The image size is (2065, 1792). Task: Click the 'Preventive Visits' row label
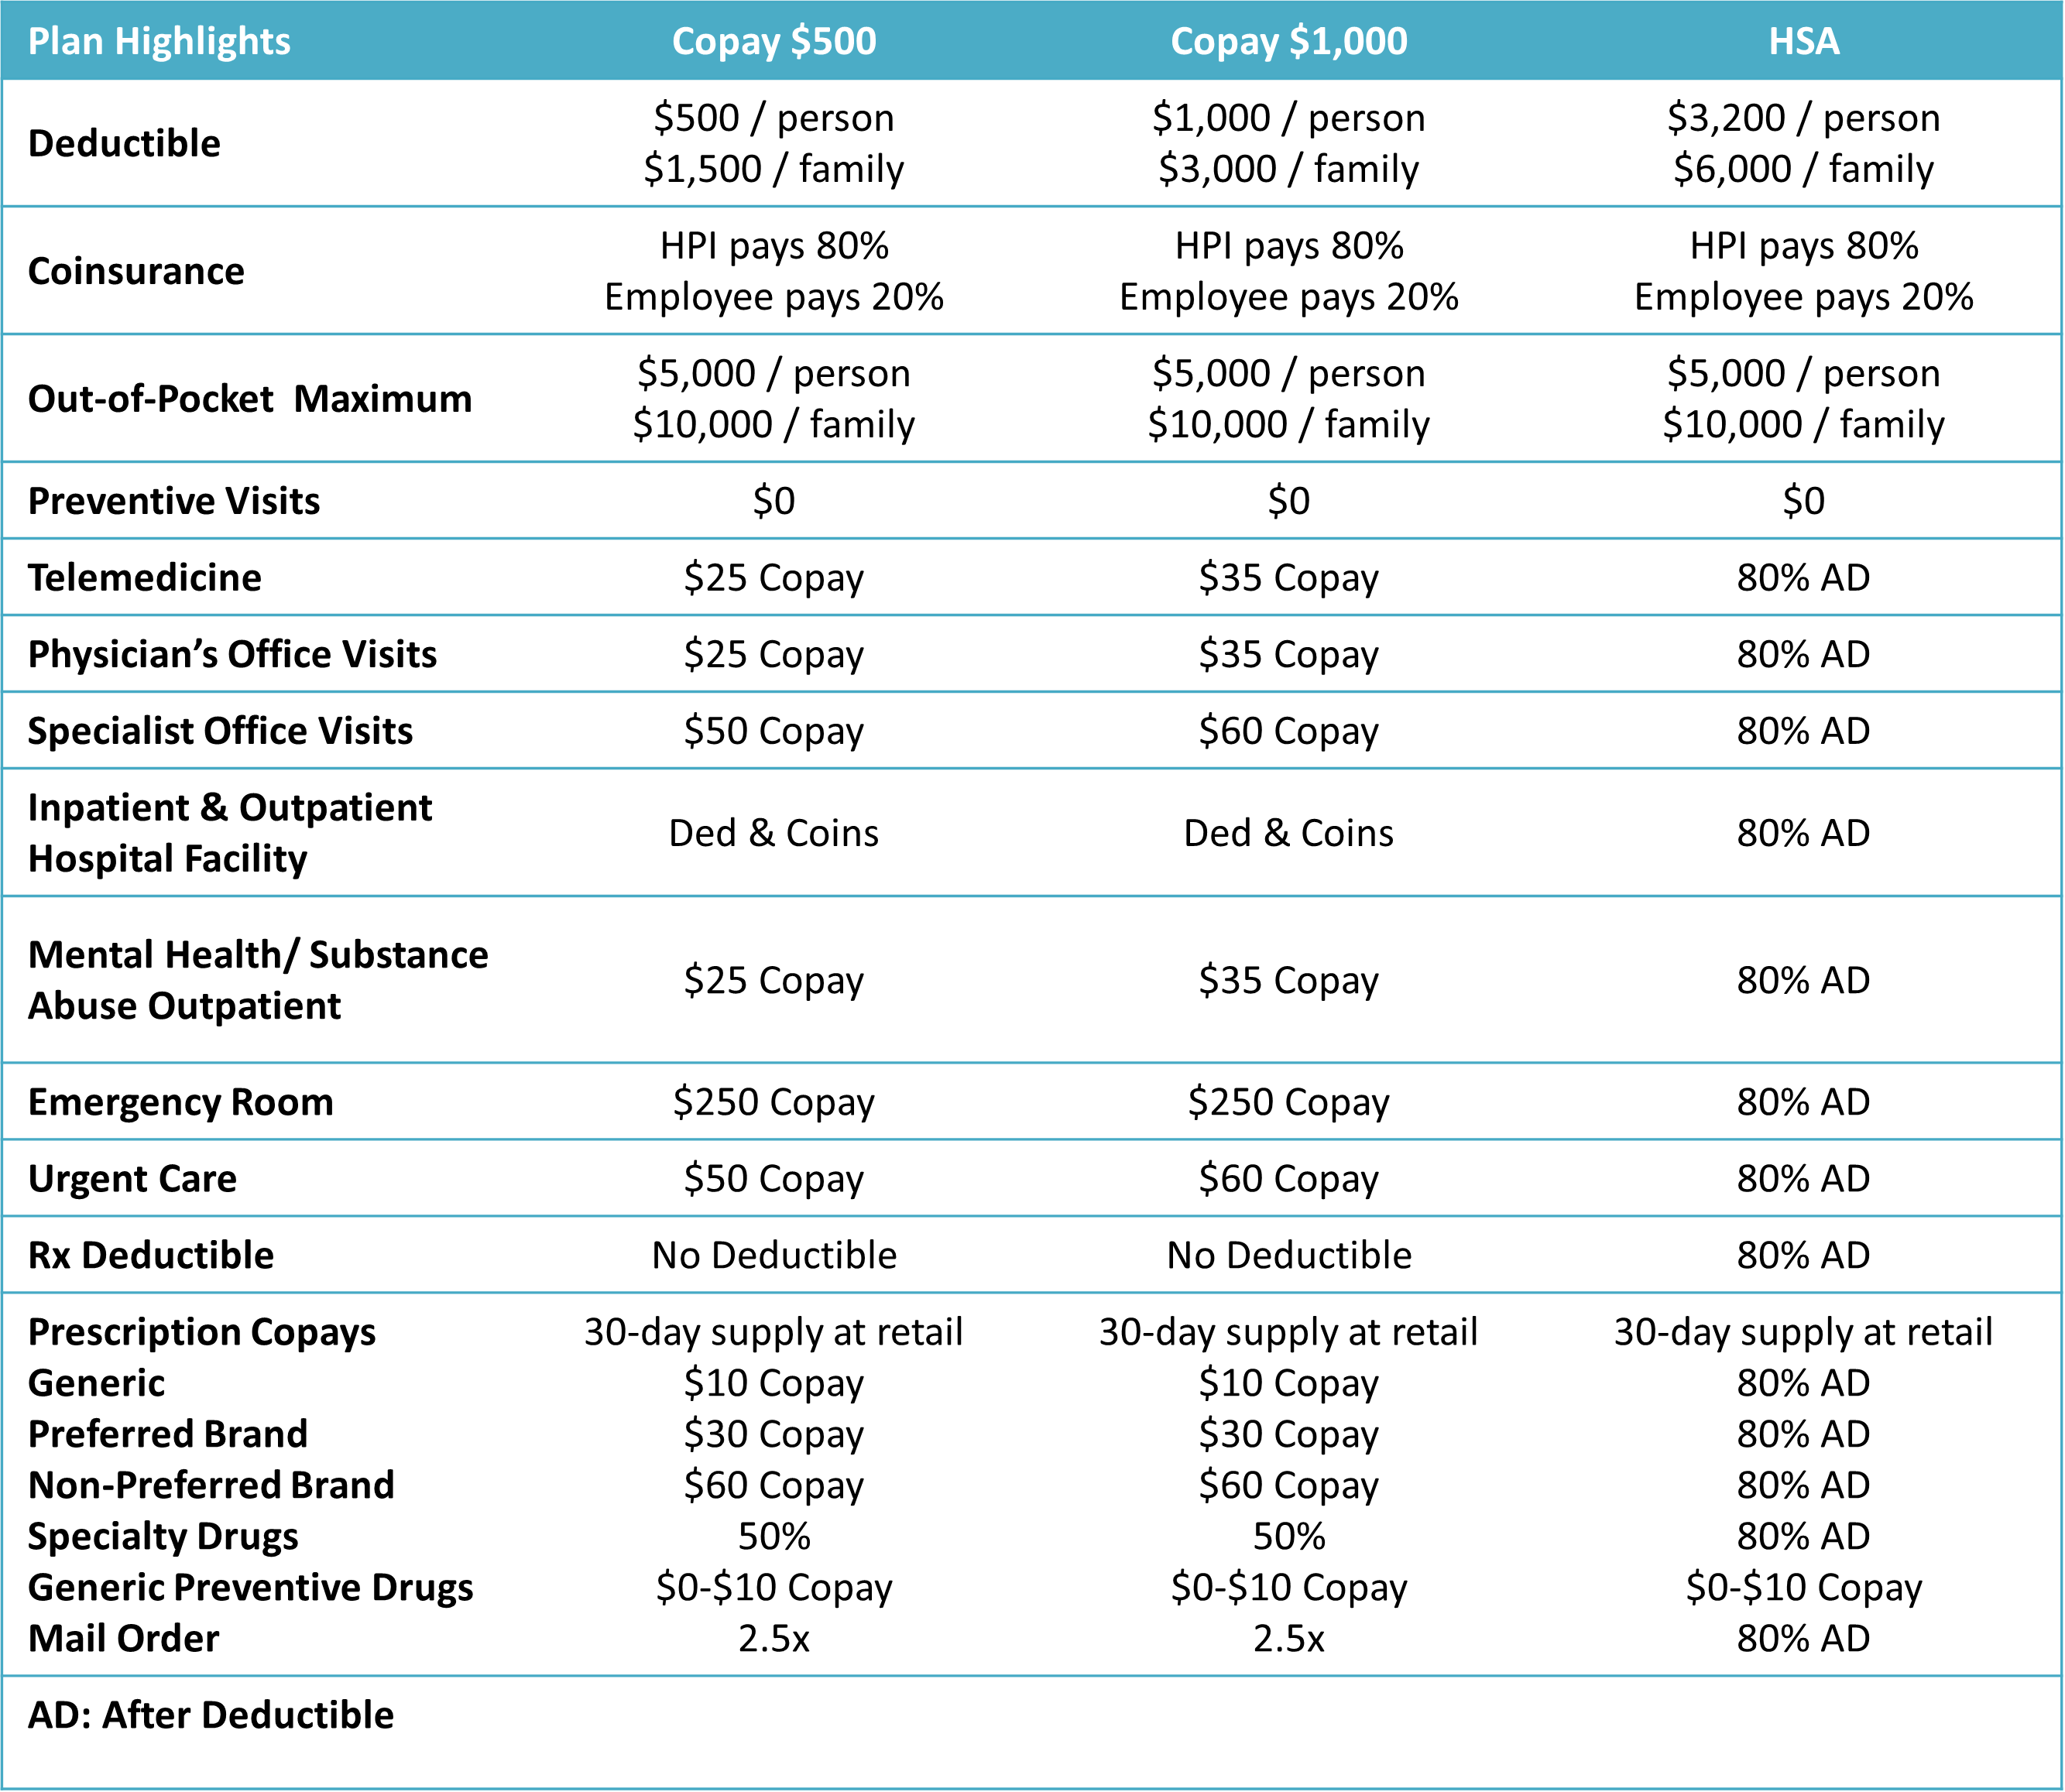click(174, 501)
